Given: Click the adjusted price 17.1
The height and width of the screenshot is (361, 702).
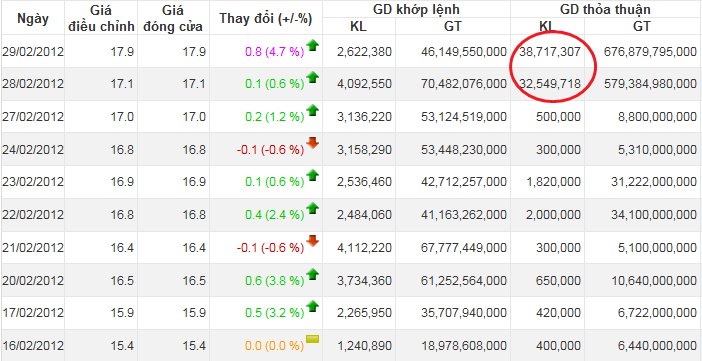Looking at the screenshot, I should point(122,85).
